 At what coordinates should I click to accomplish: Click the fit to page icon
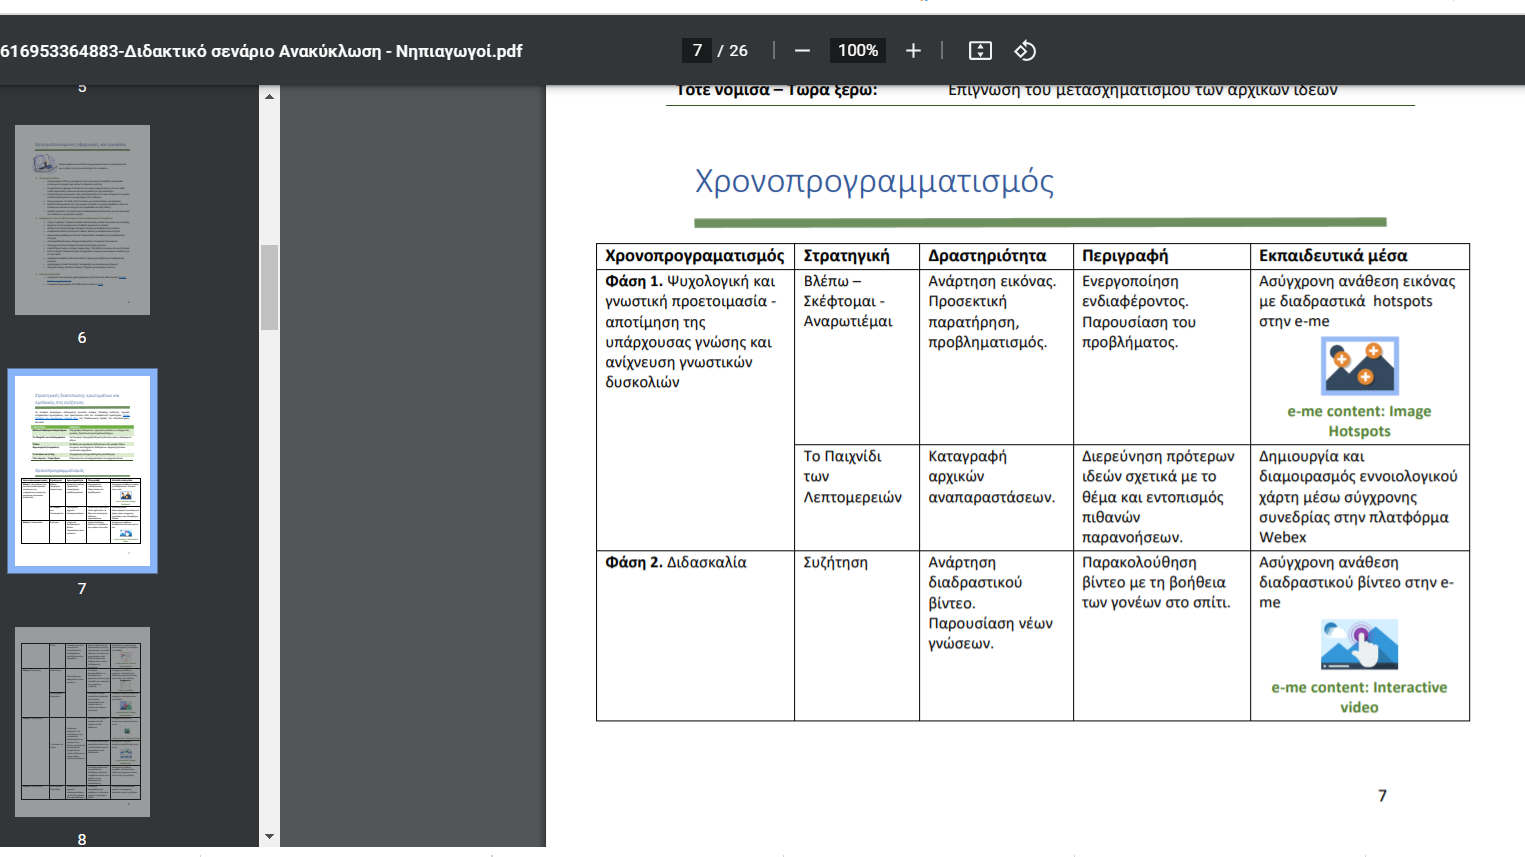click(980, 51)
